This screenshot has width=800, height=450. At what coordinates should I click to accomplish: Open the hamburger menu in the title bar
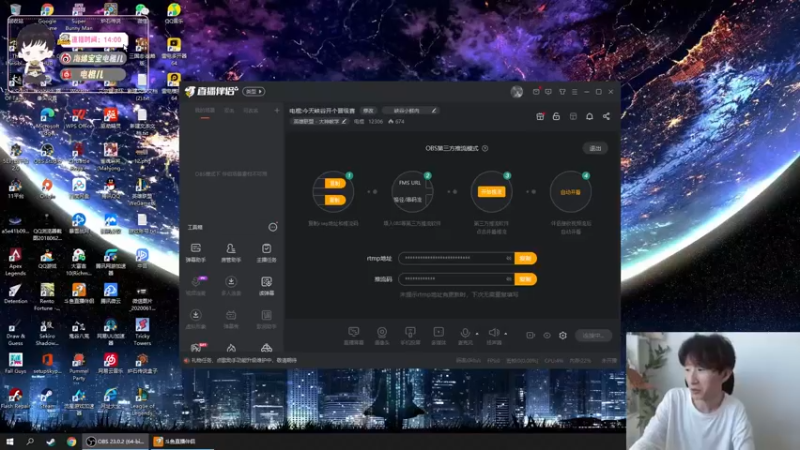[574, 92]
